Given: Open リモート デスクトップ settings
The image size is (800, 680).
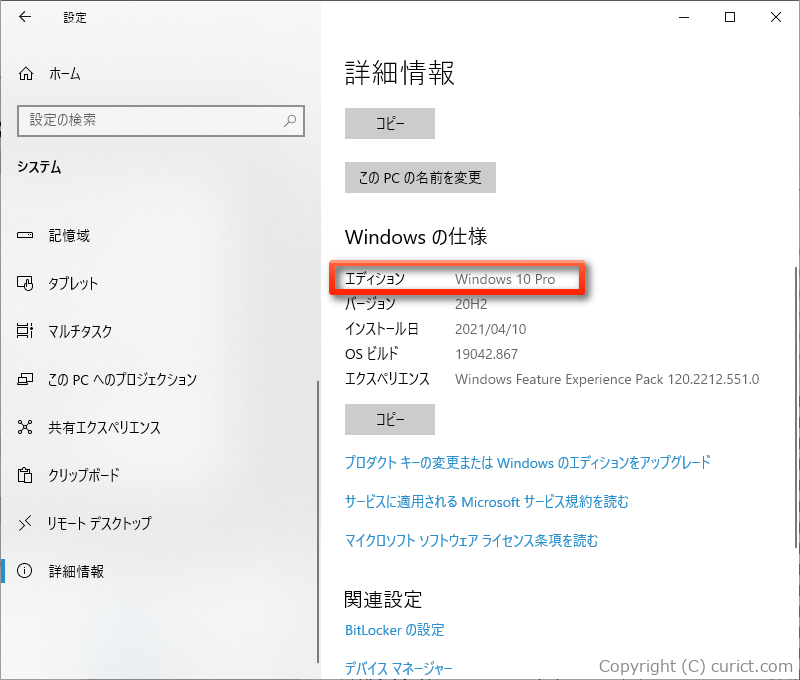Looking at the screenshot, I should (100, 523).
